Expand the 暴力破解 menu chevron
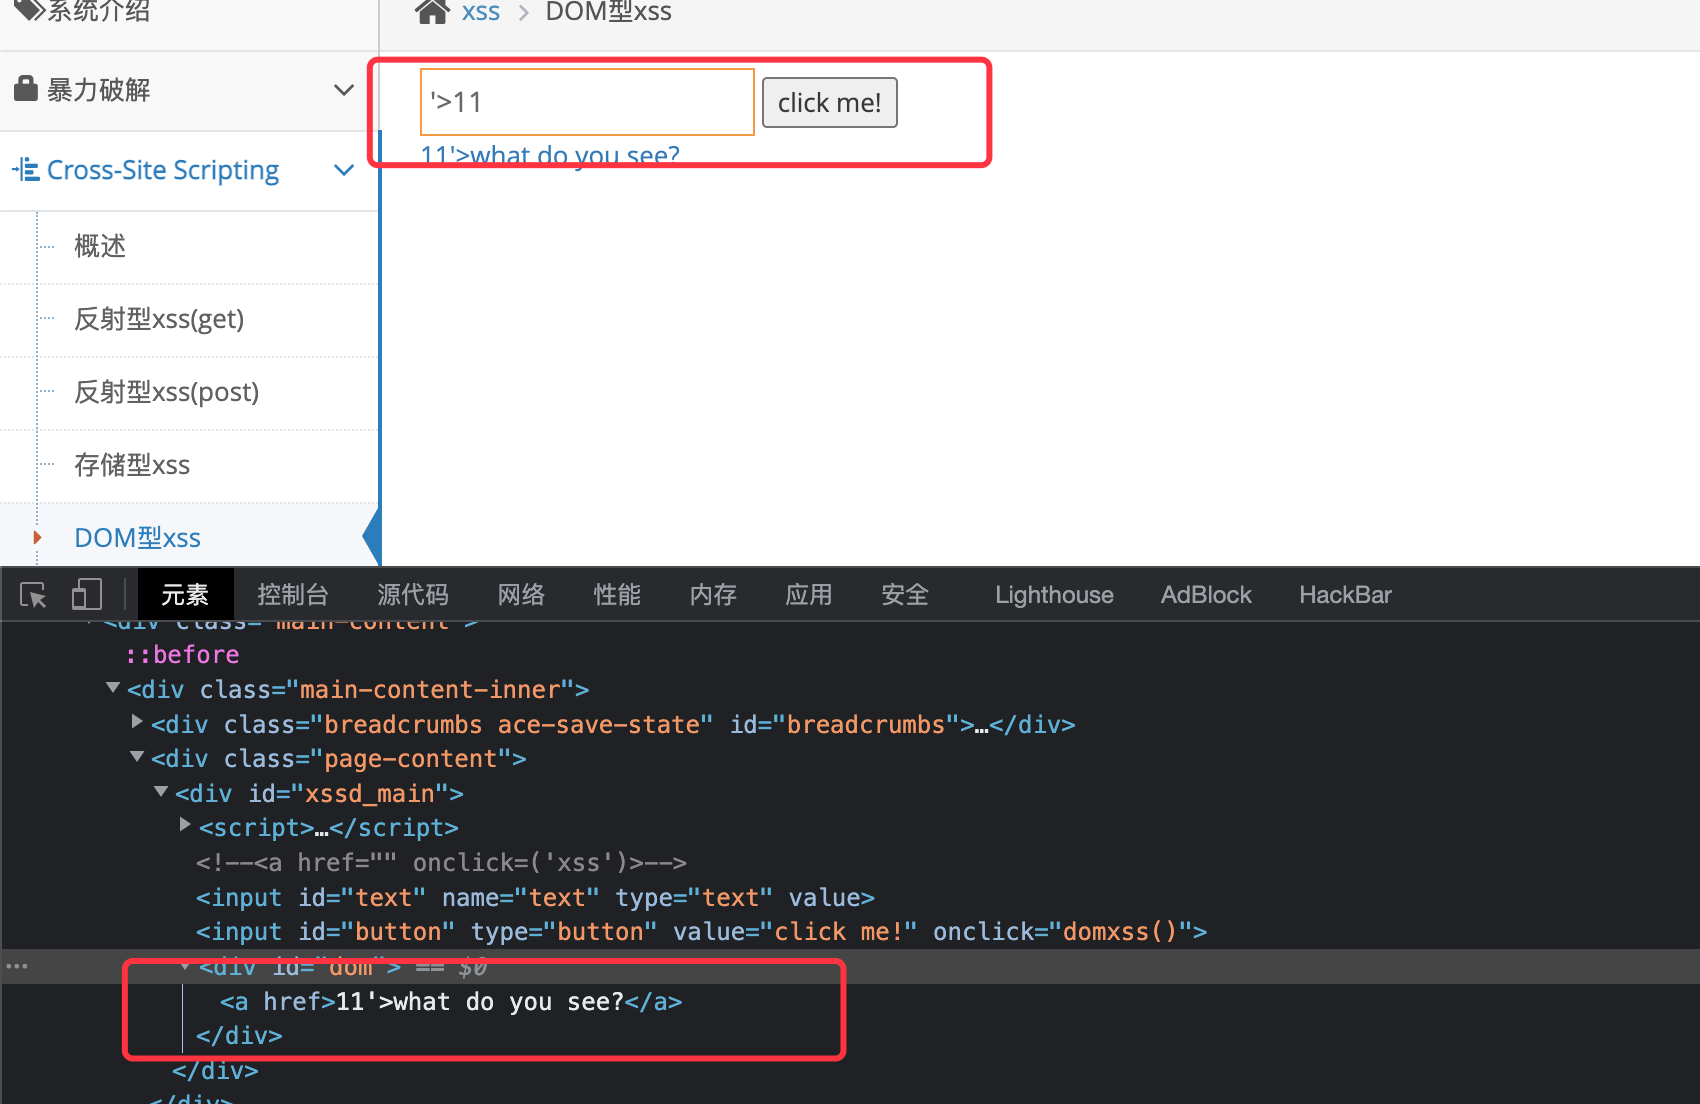 [344, 90]
